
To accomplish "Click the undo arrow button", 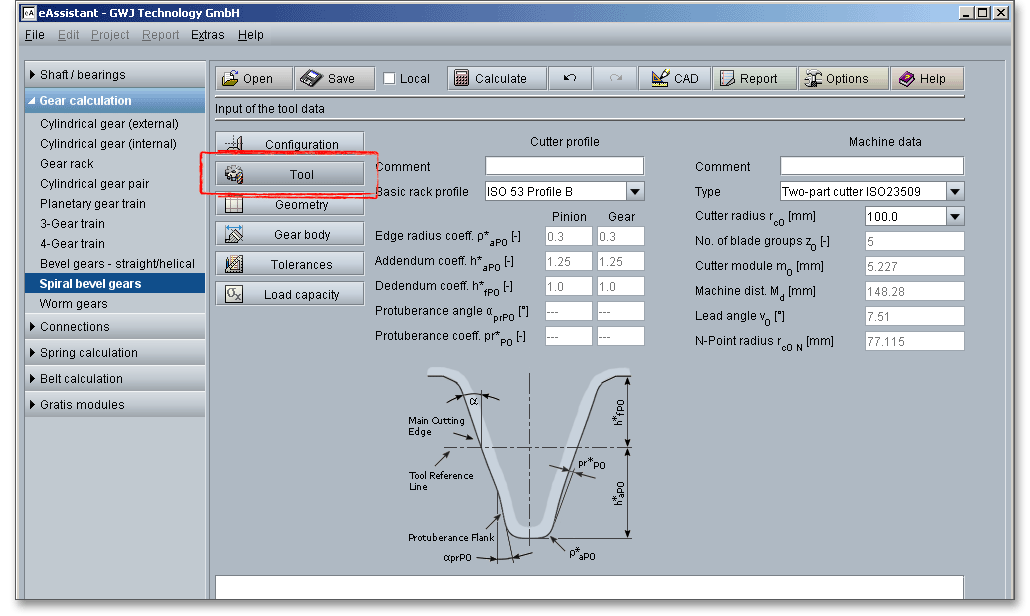I will click(570, 79).
